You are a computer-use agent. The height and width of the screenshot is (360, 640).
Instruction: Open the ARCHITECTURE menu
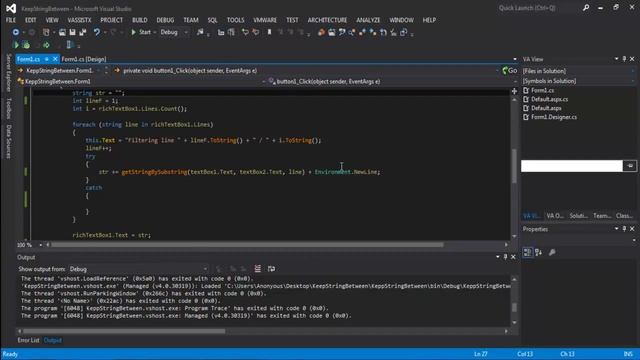coord(327,20)
